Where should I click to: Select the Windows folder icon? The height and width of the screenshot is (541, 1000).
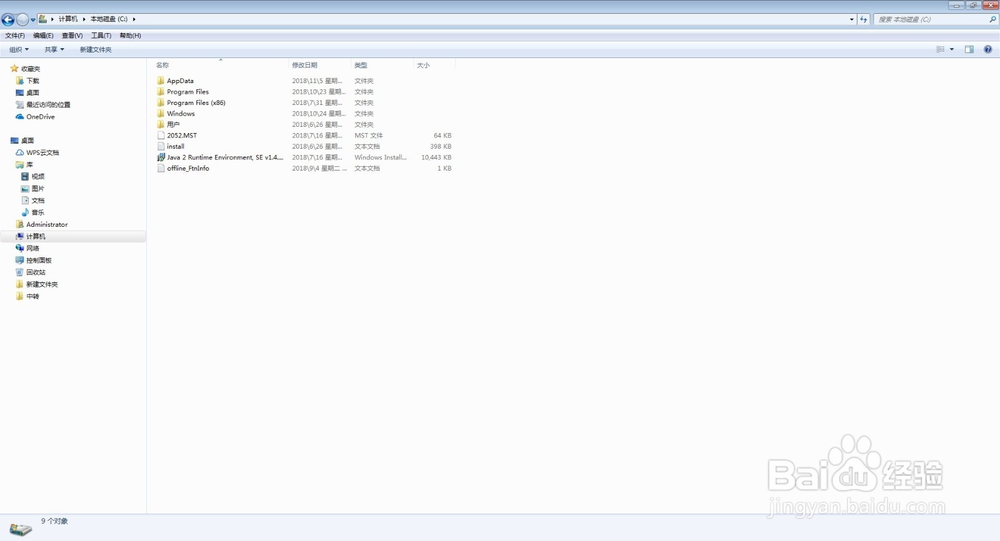click(x=161, y=114)
